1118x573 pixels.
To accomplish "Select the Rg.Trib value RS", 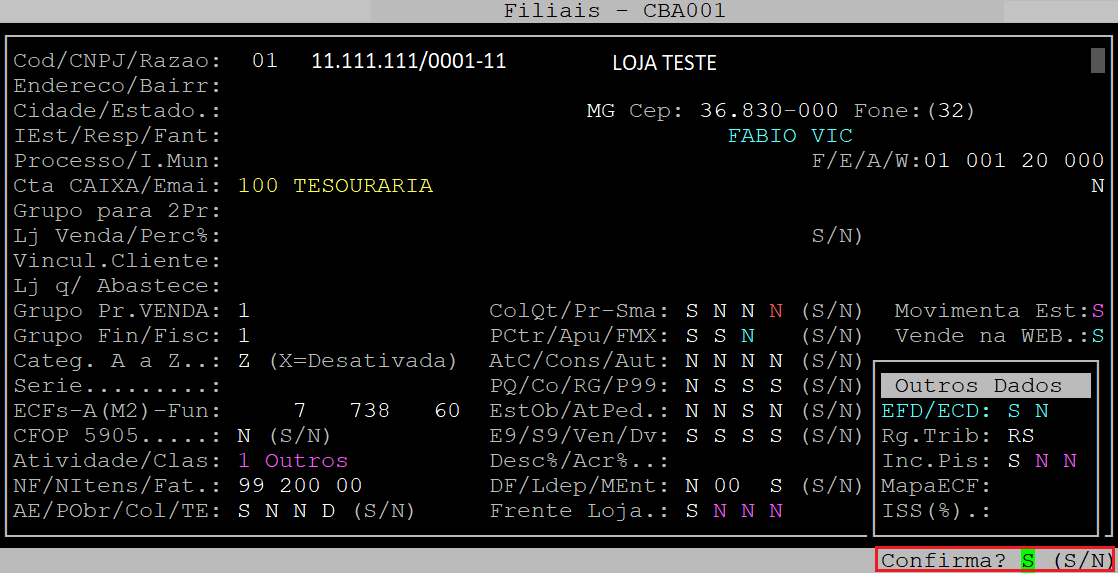I will [1020, 436].
